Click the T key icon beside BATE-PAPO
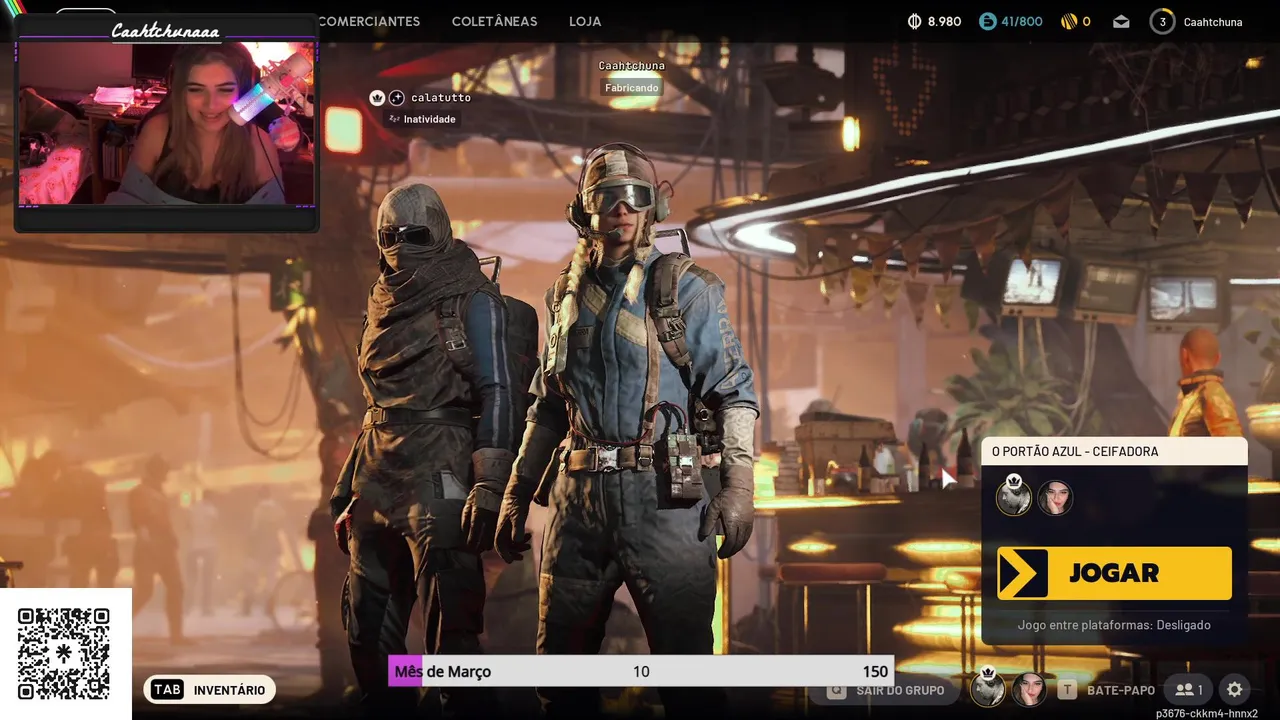 coord(1068,690)
